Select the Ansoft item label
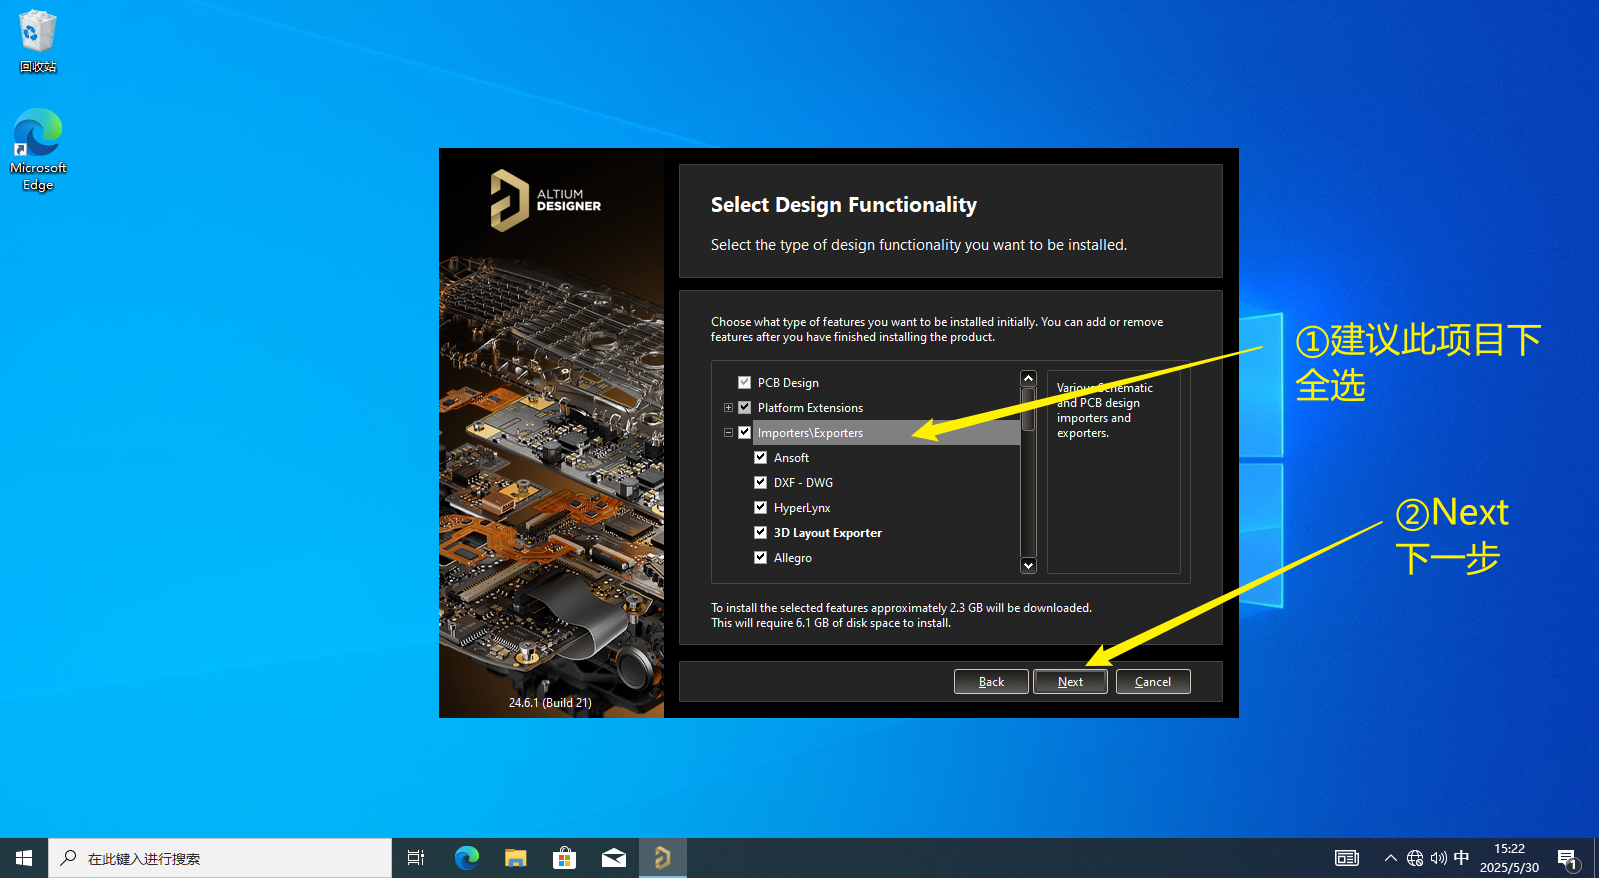Screen dimensions: 1599x878 click(x=791, y=457)
